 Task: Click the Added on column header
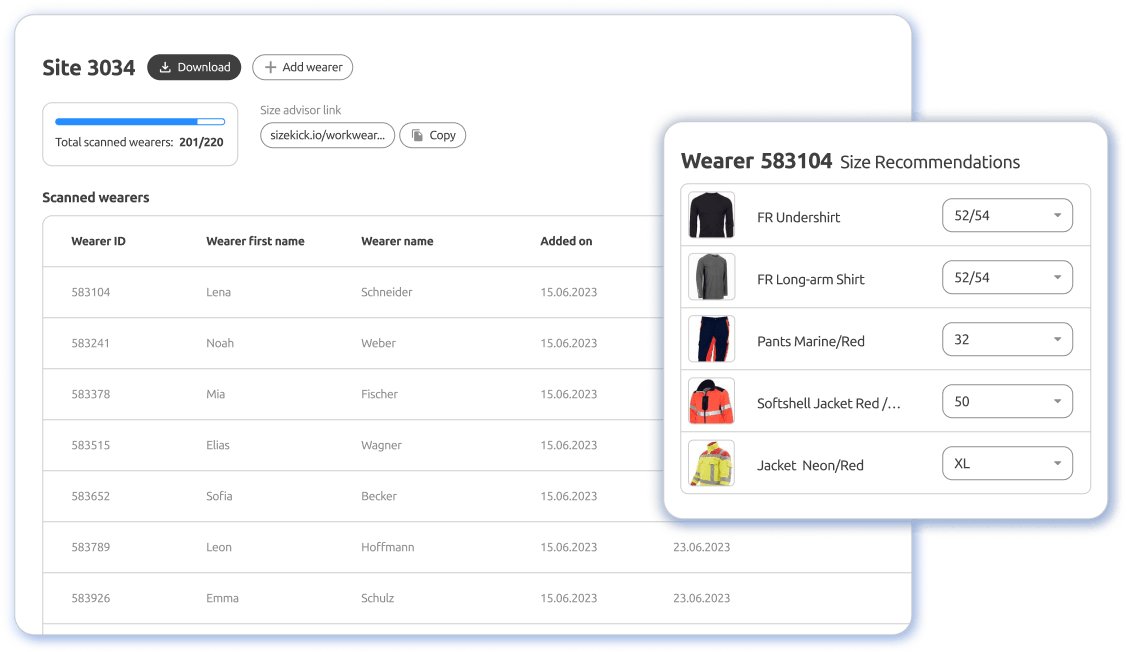[x=566, y=242]
